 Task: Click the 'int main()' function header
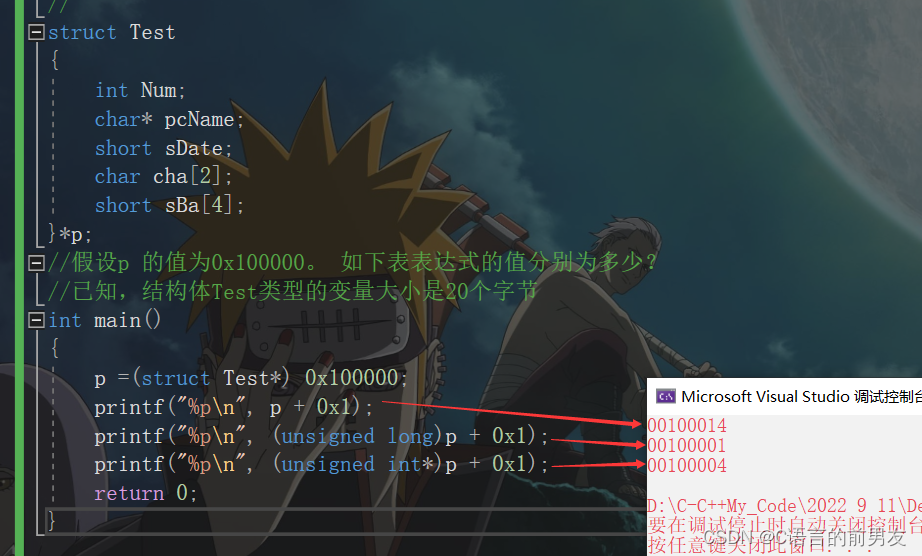[104, 320]
